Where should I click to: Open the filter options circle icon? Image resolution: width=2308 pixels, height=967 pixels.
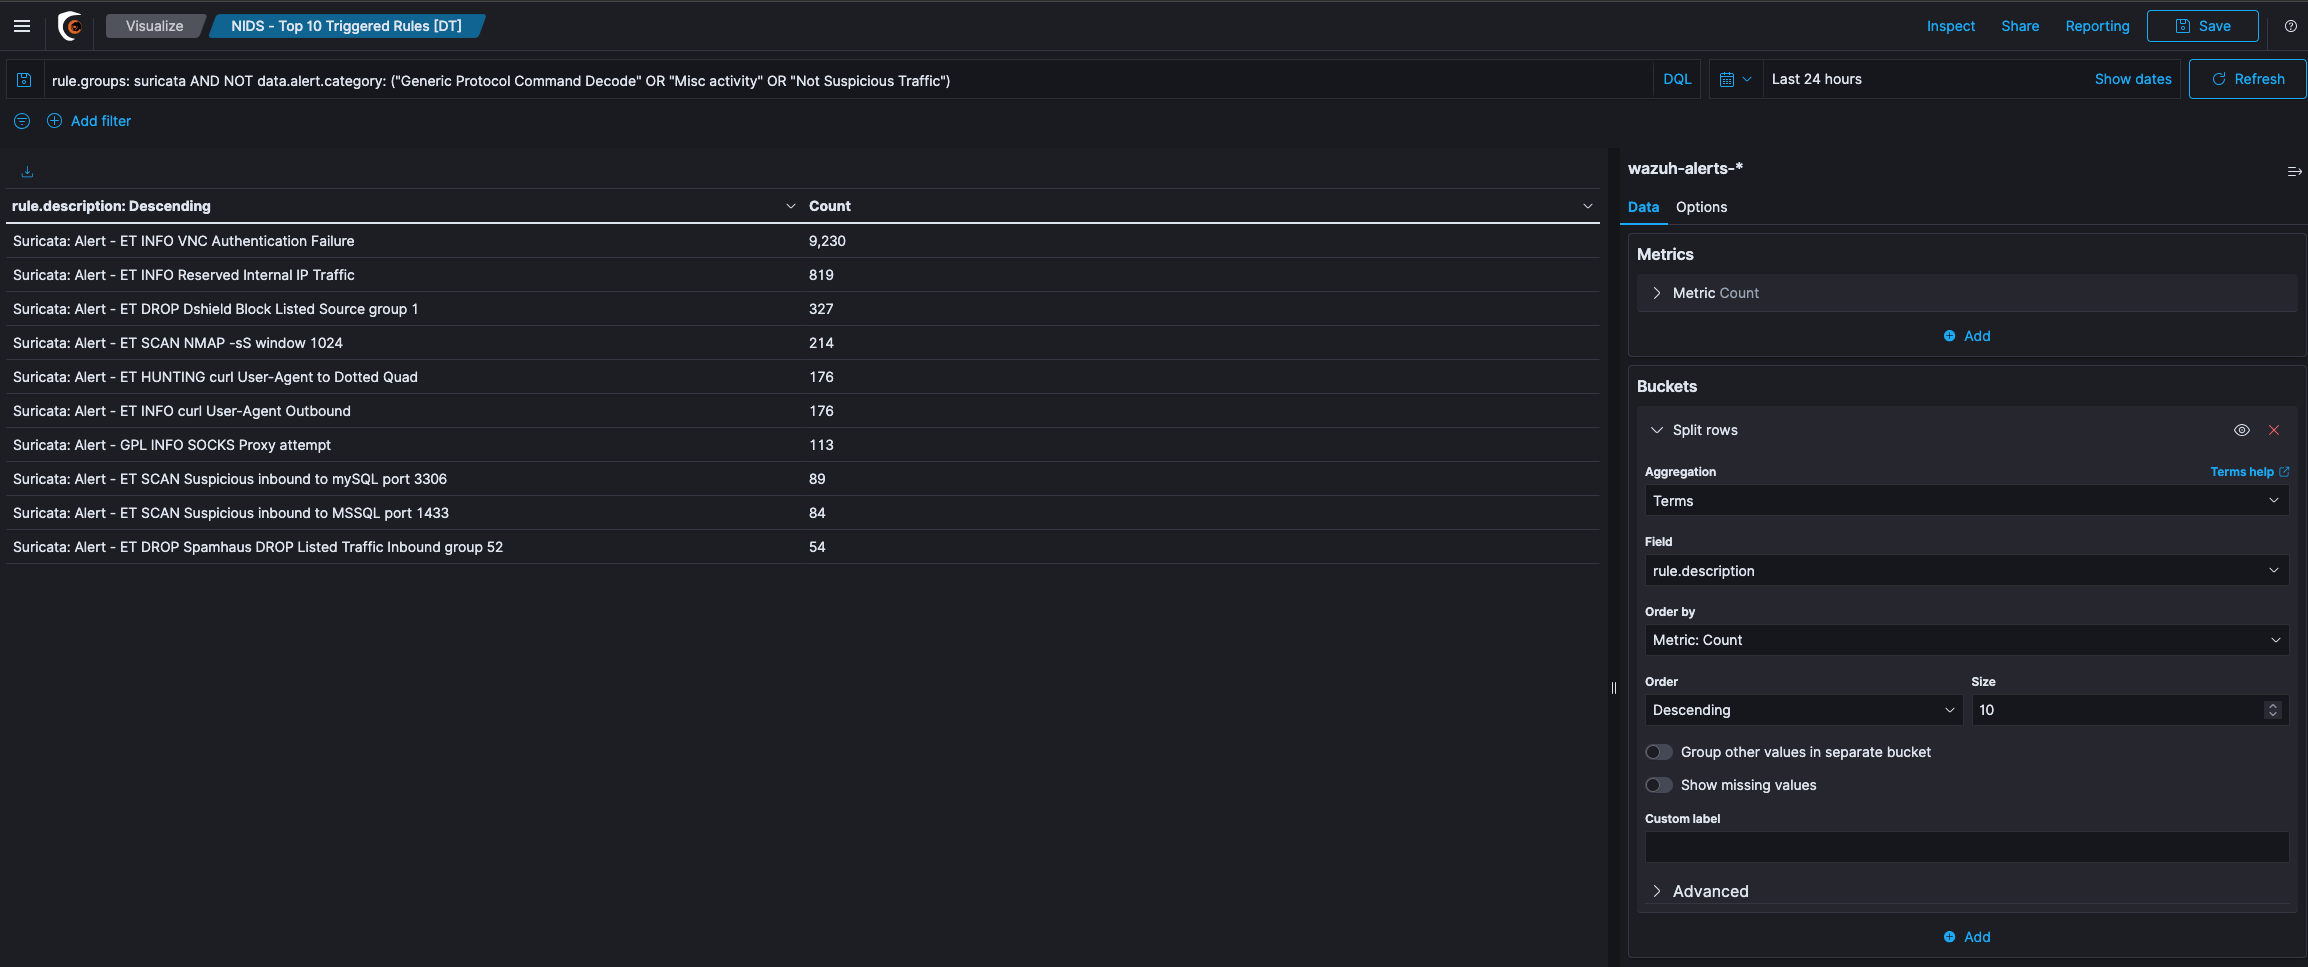pyautogui.click(x=22, y=121)
